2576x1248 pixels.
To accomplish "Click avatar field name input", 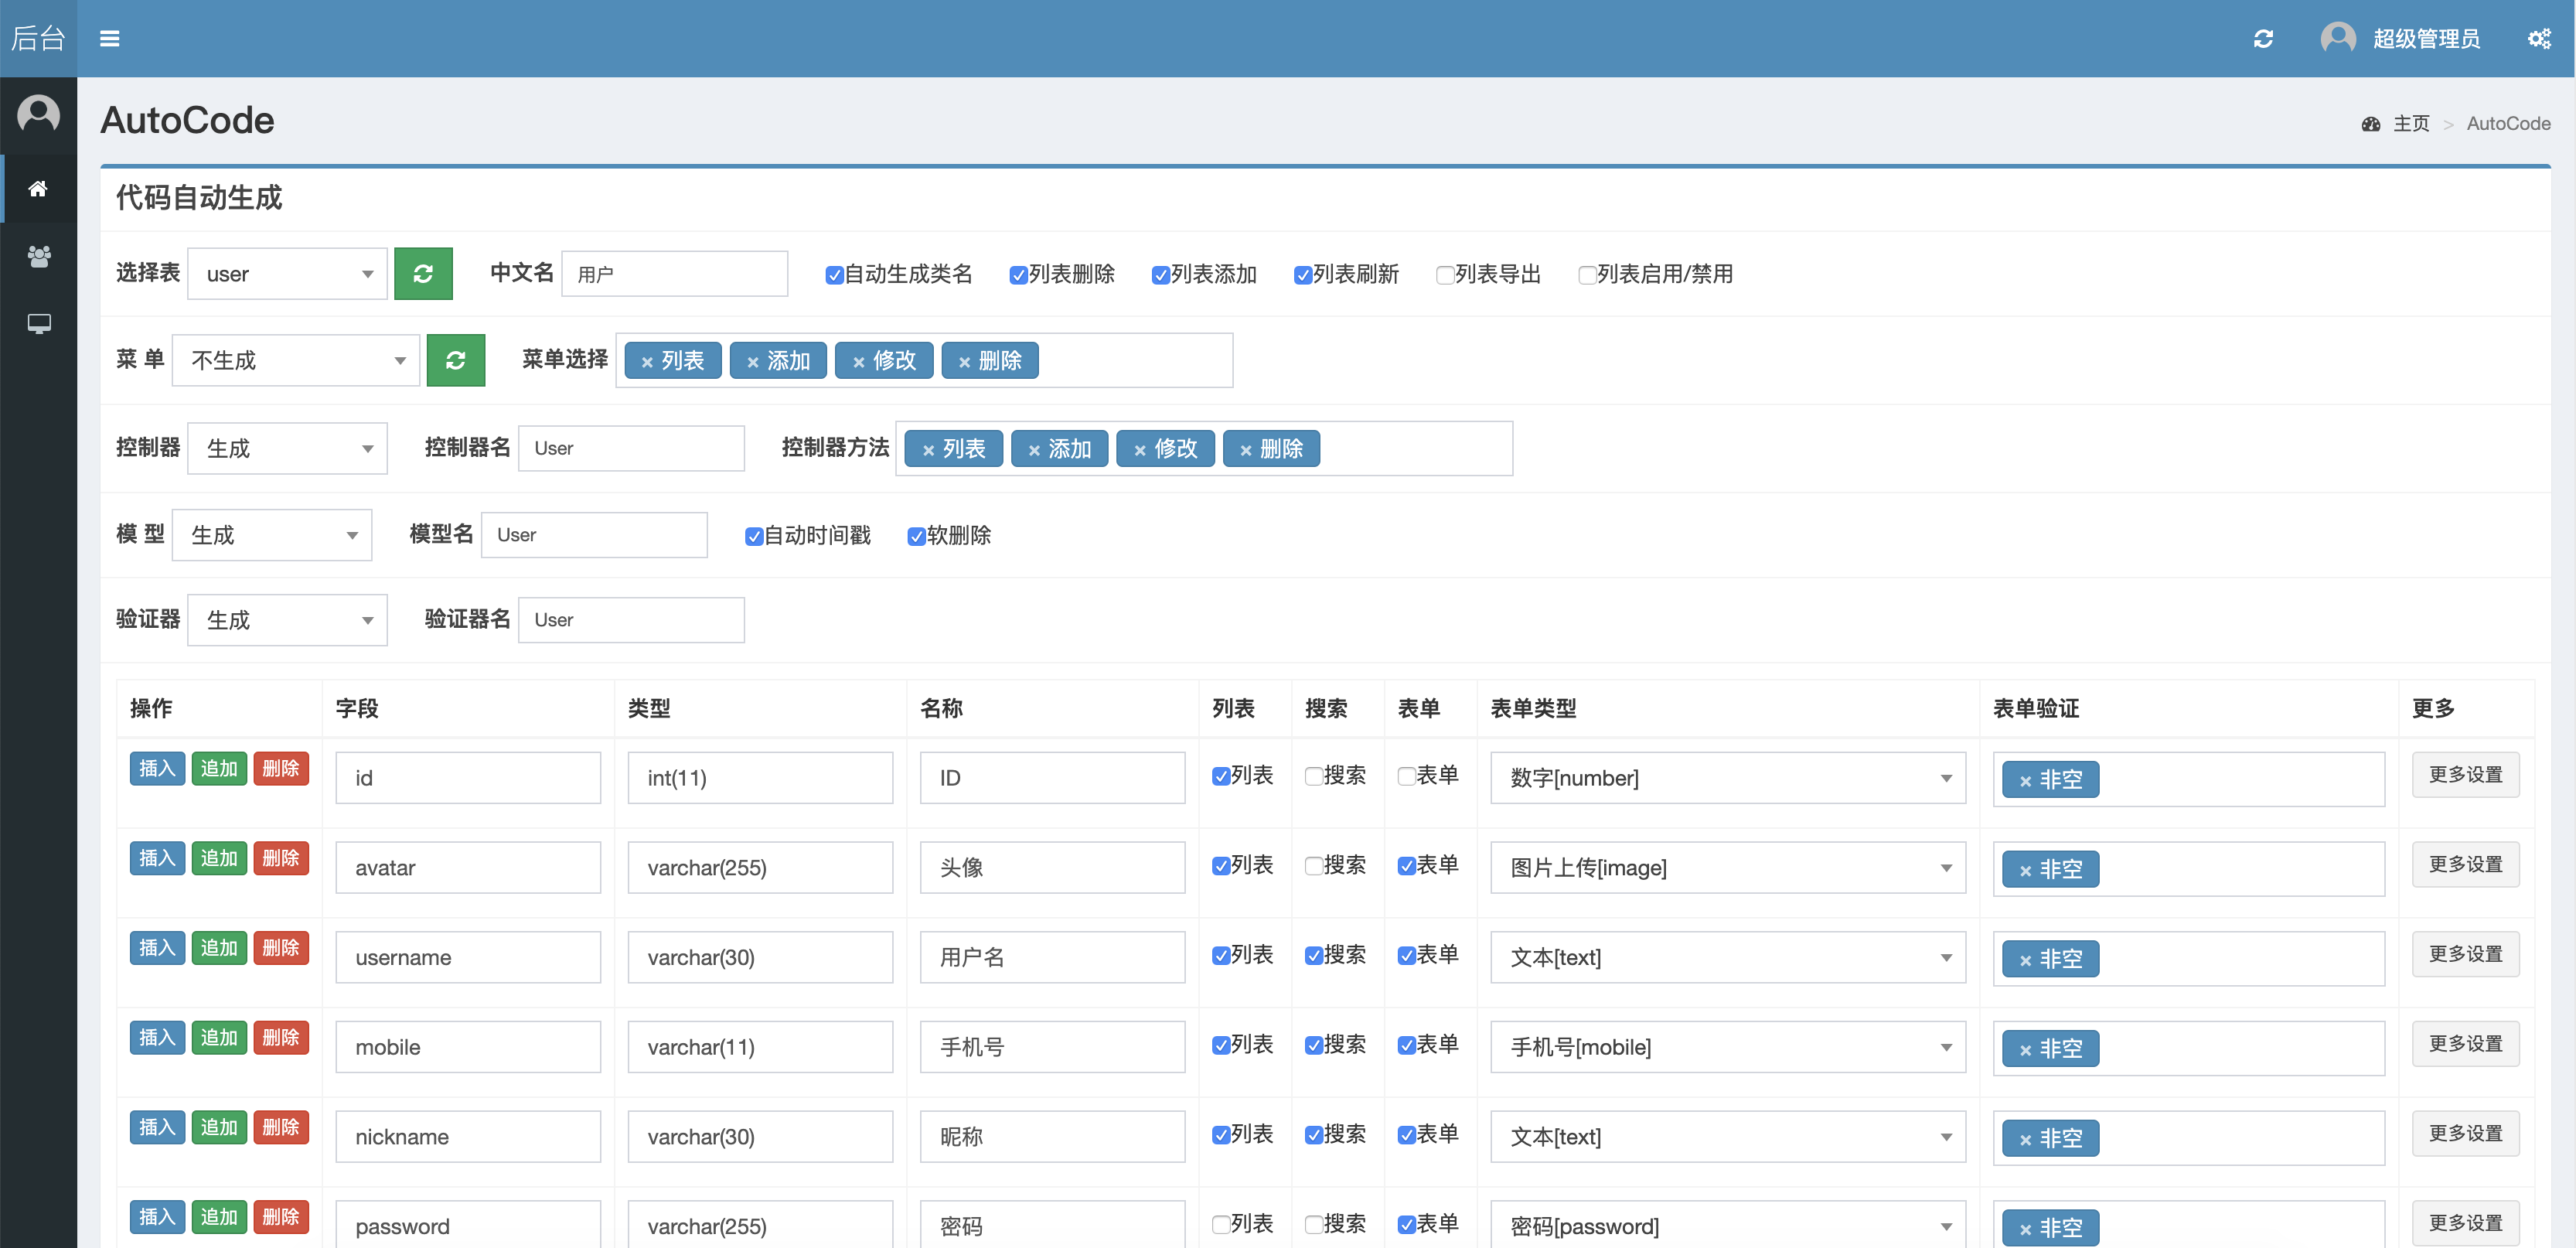I will click(x=468, y=867).
